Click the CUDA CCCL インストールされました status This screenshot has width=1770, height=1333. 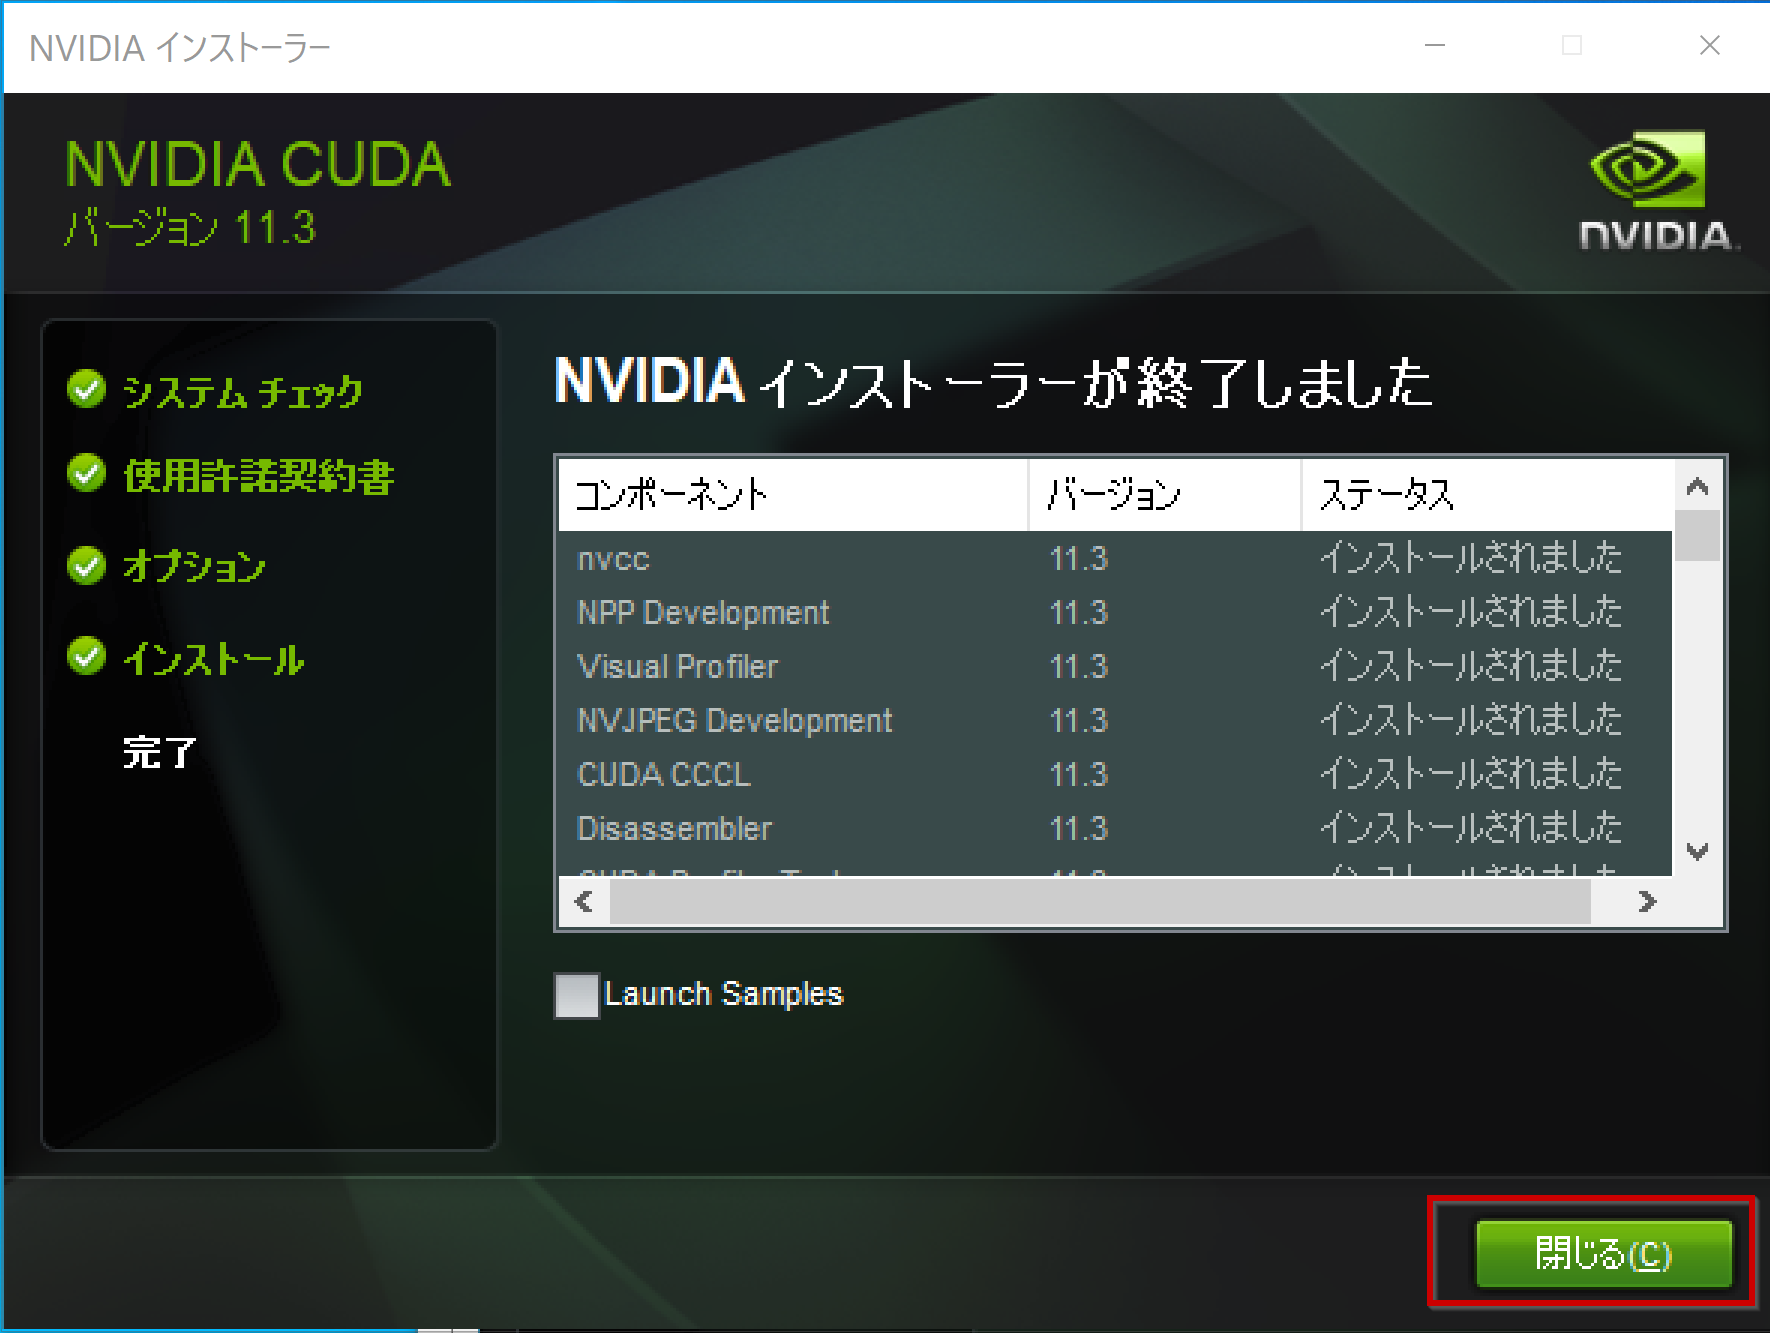click(1470, 773)
